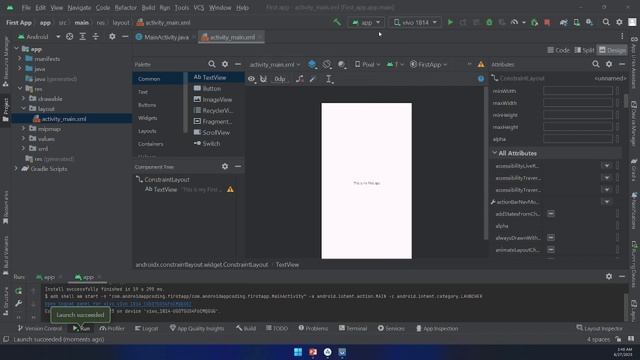Open Attributes panel settings gear
Viewport: 640px width, 360px height.
click(609, 64)
